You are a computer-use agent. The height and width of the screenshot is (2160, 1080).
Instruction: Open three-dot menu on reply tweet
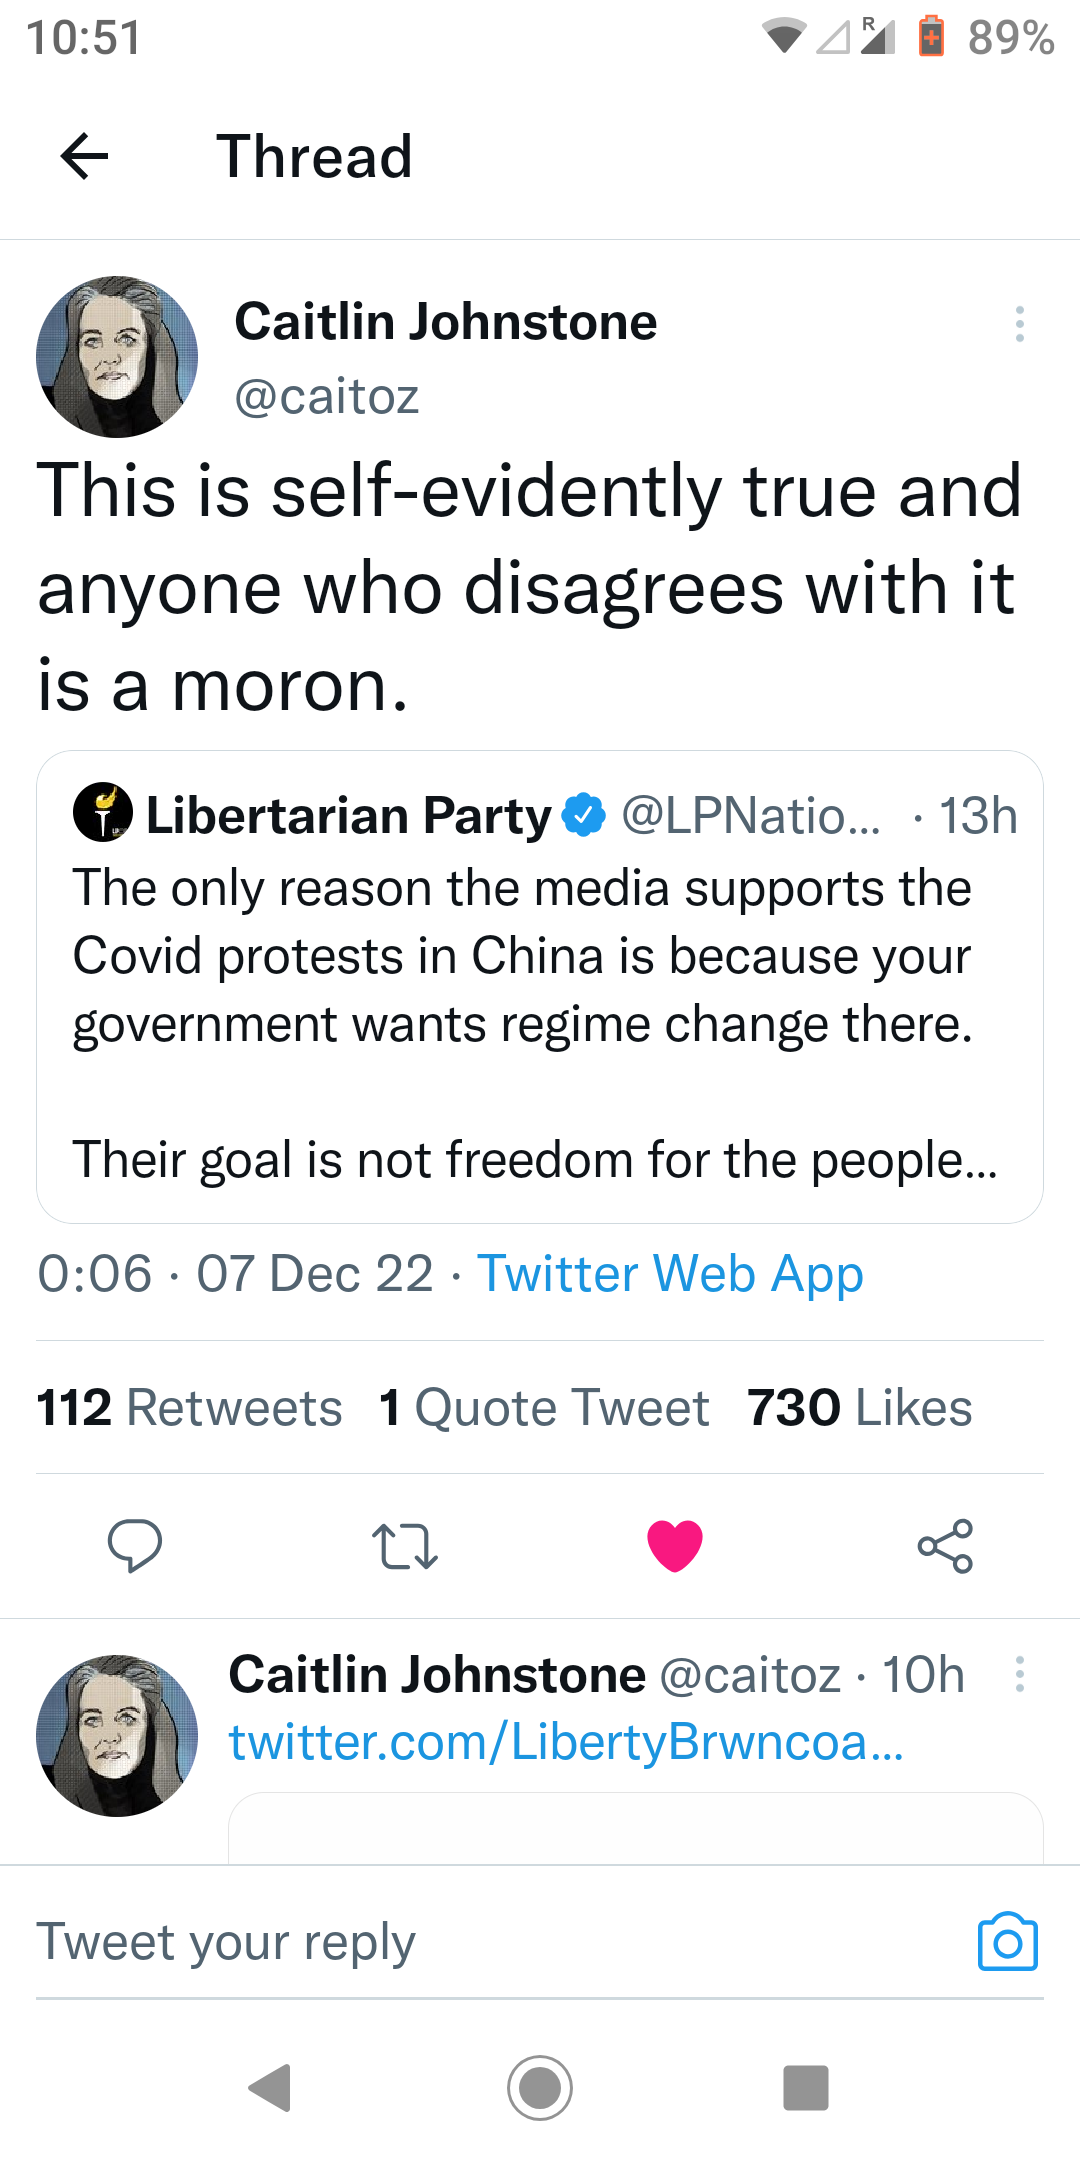pyautogui.click(x=1019, y=1674)
